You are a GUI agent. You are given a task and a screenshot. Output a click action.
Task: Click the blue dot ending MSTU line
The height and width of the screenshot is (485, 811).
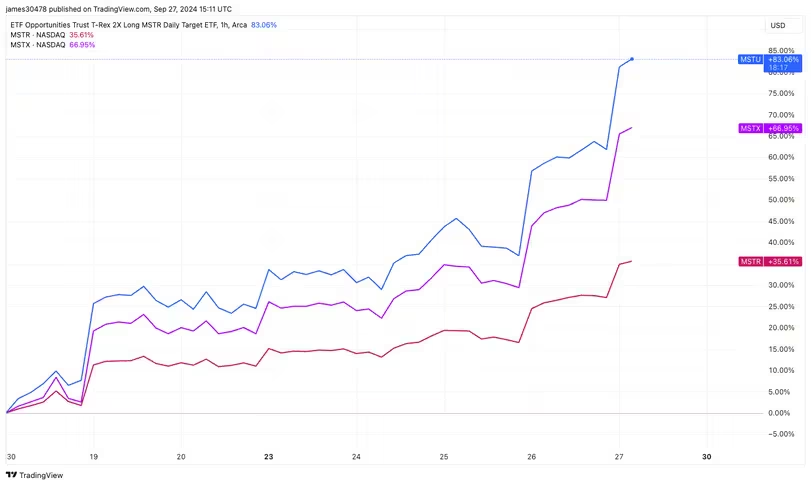pos(631,59)
